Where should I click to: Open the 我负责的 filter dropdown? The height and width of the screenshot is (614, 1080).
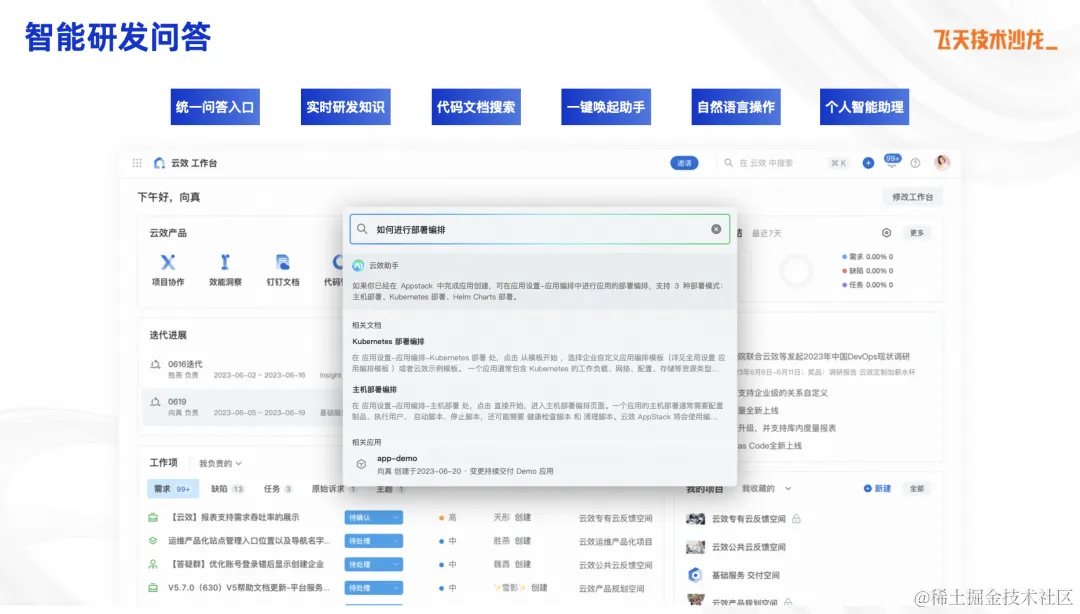tap(220, 463)
